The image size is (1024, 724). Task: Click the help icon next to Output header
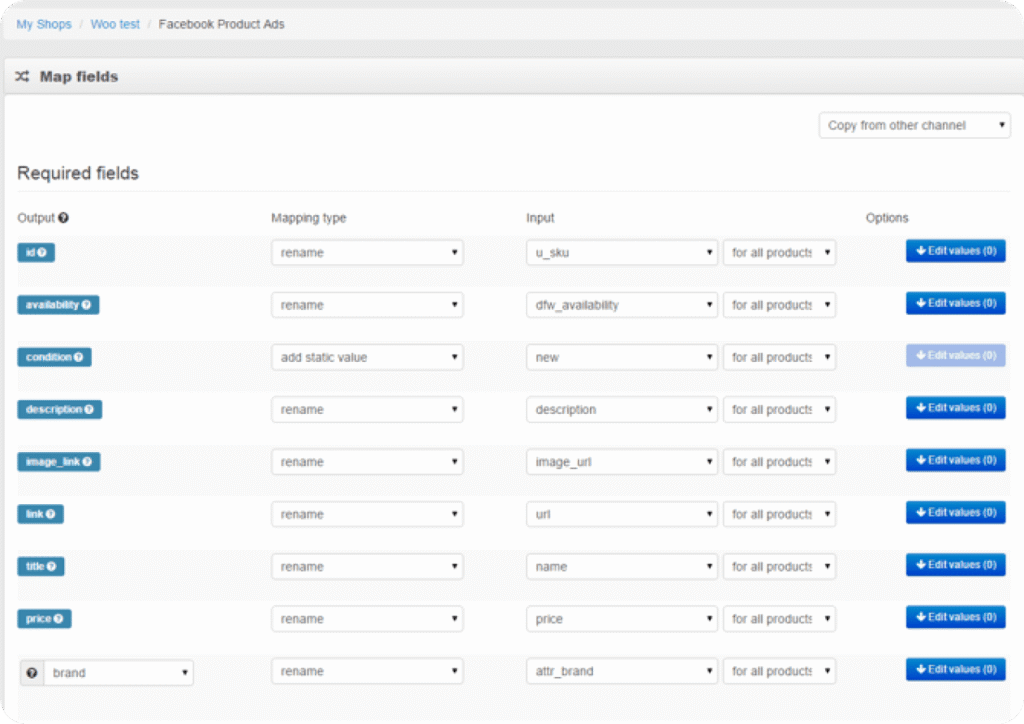[x=64, y=218]
